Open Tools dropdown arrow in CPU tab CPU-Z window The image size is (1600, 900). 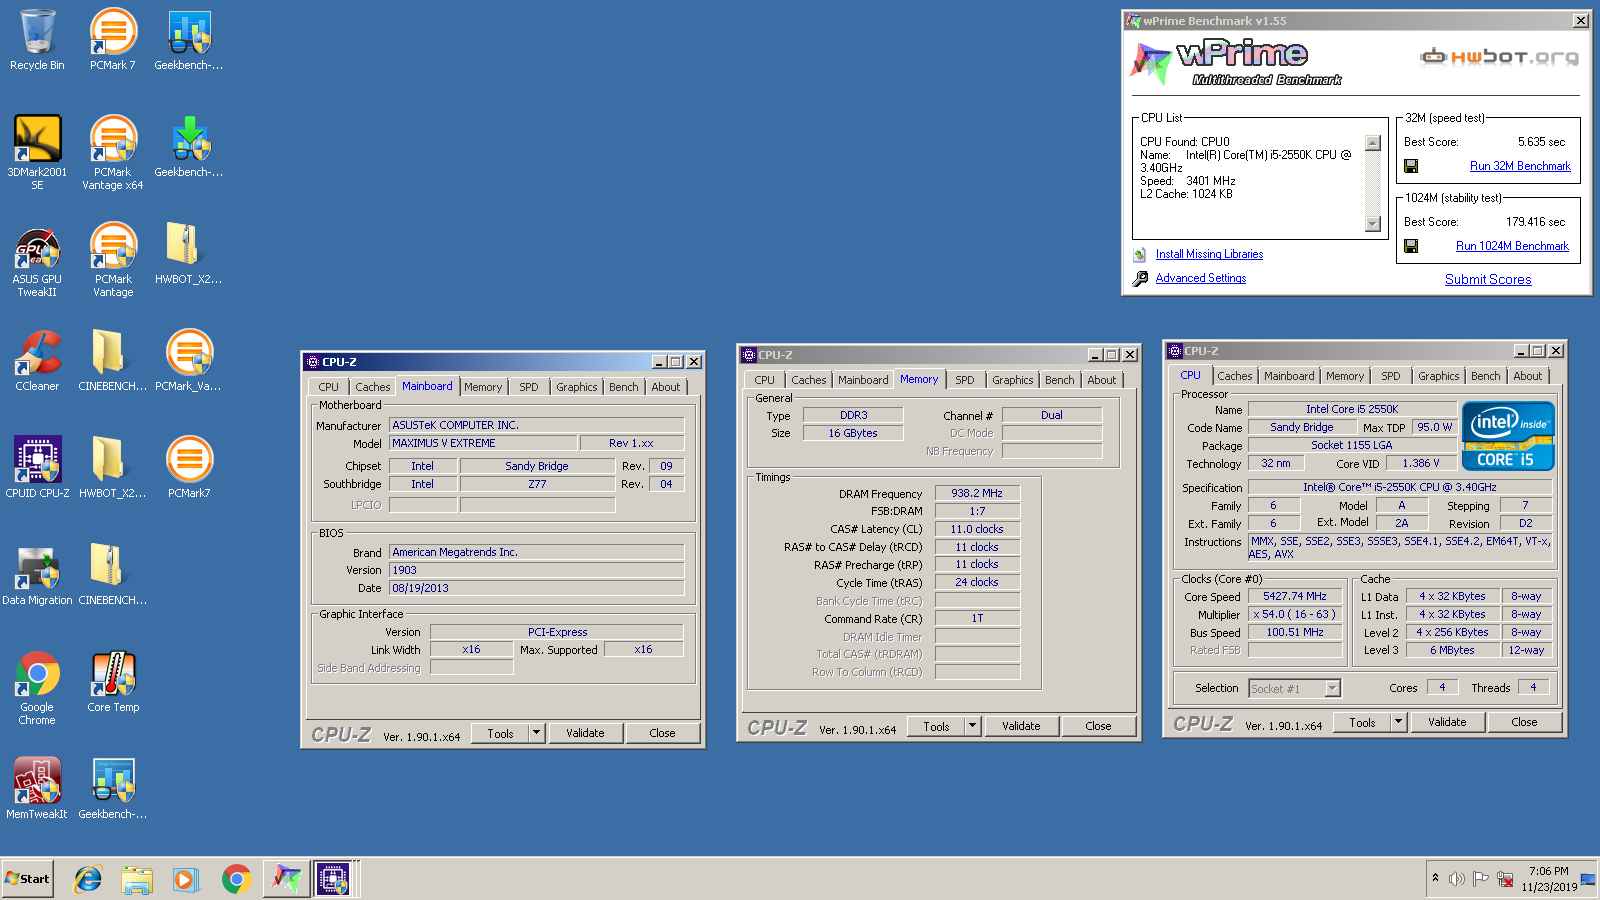[1398, 722]
